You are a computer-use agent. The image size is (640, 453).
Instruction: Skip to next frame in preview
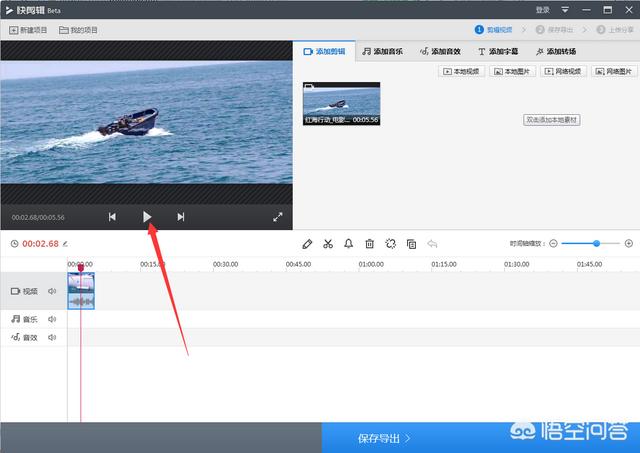pyautogui.click(x=181, y=217)
